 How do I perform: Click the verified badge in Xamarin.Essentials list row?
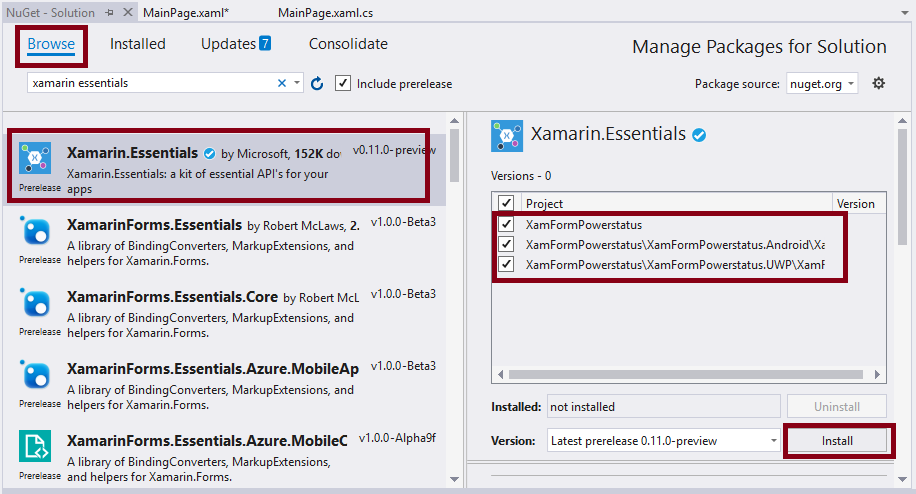(209, 154)
